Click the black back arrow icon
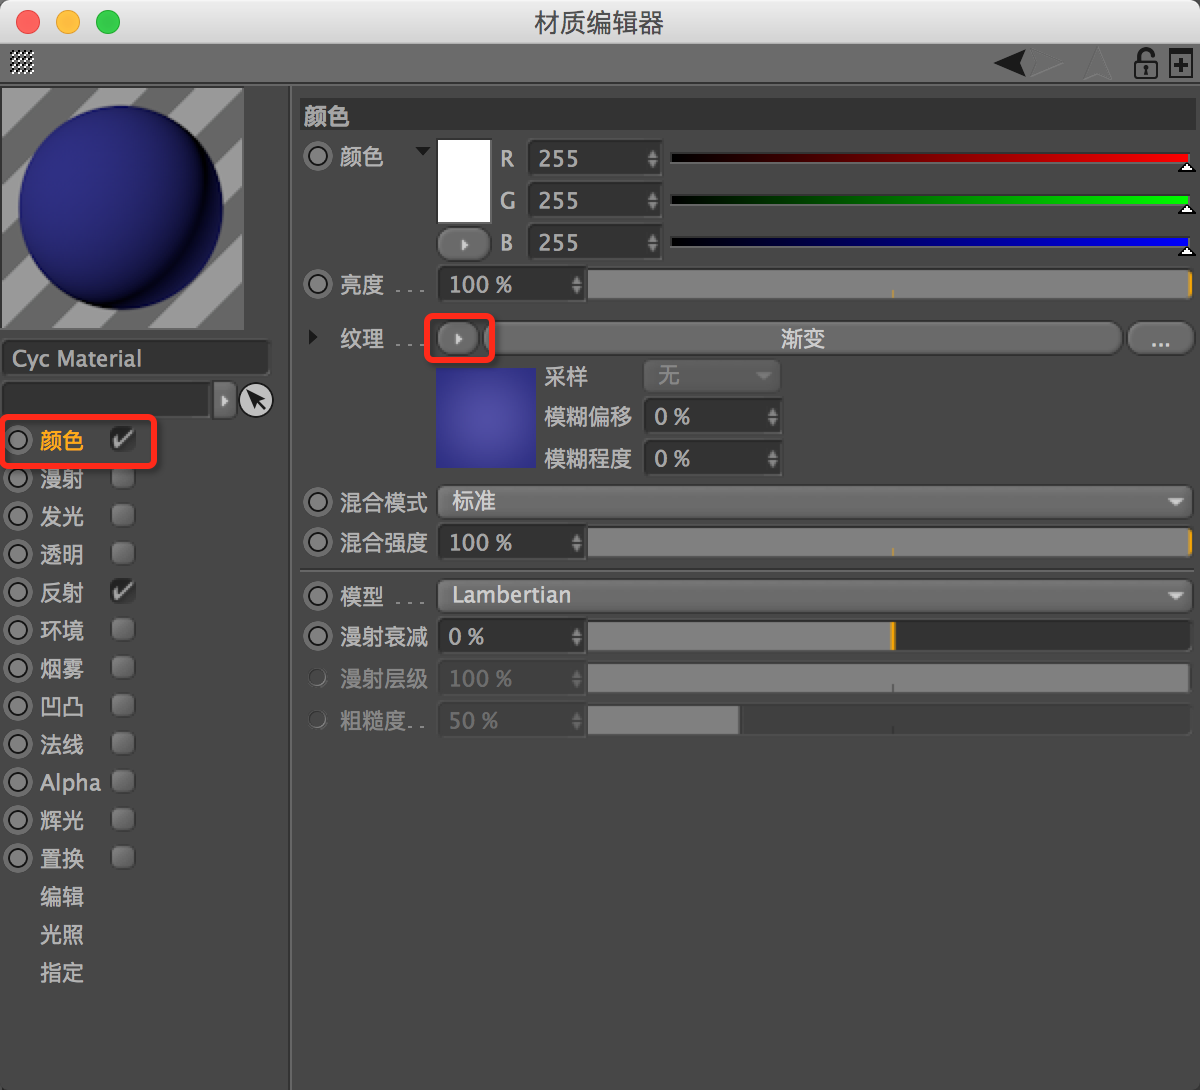1200x1090 pixels. [x=1010, y=63]
